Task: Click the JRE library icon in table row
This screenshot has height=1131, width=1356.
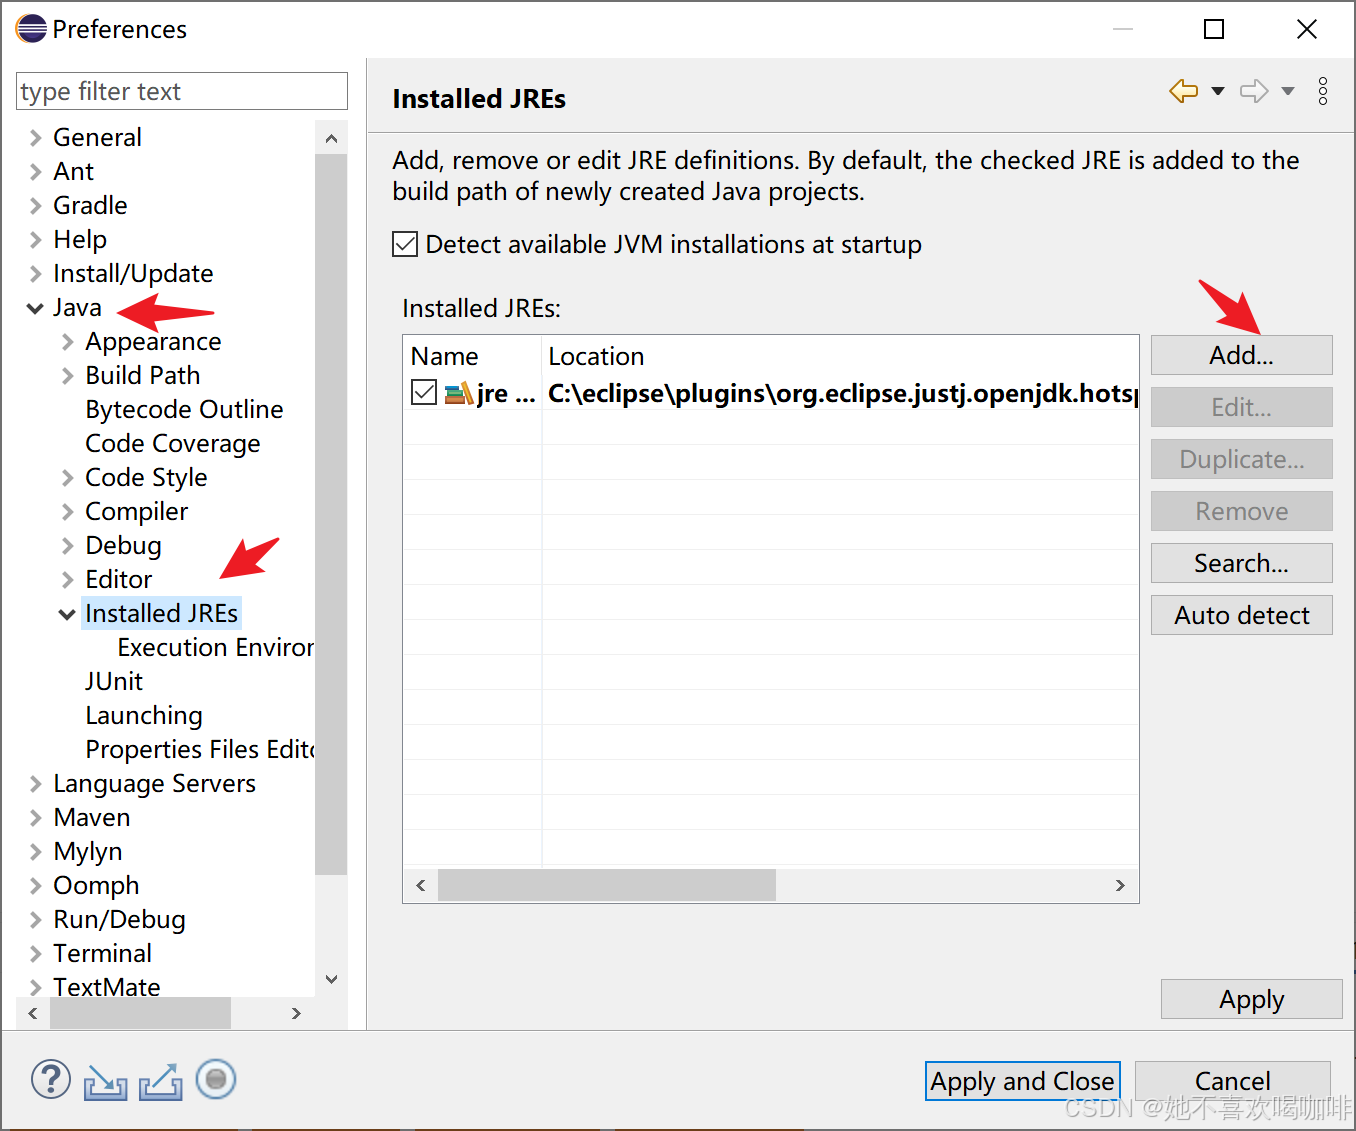Action: [x=459, y=393]
